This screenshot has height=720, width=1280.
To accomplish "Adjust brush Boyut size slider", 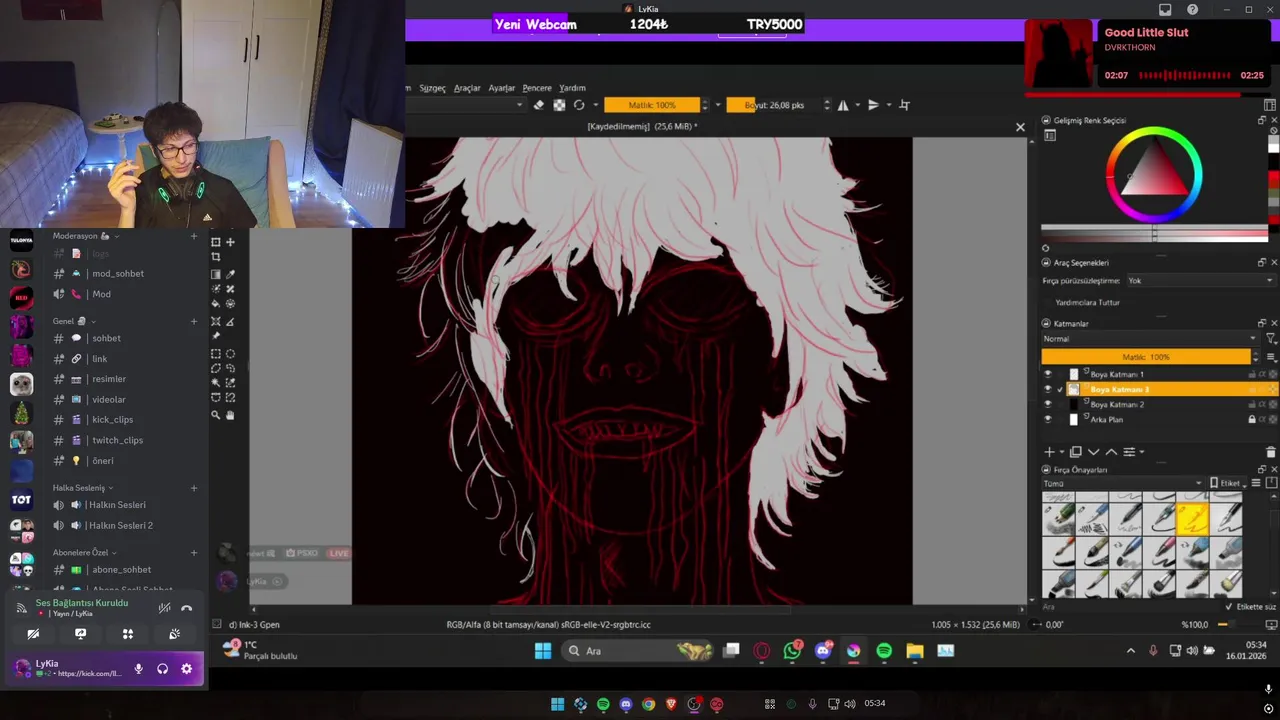I will click(x=774, y=105).
